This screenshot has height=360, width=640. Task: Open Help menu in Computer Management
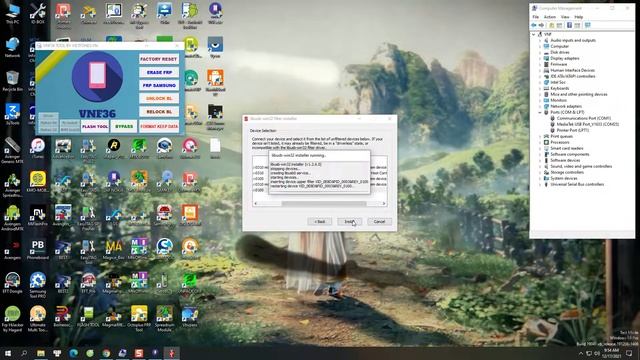coord(579,17)
